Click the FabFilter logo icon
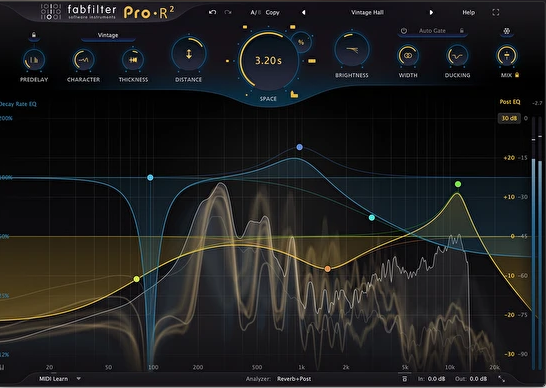 point(51,11)
